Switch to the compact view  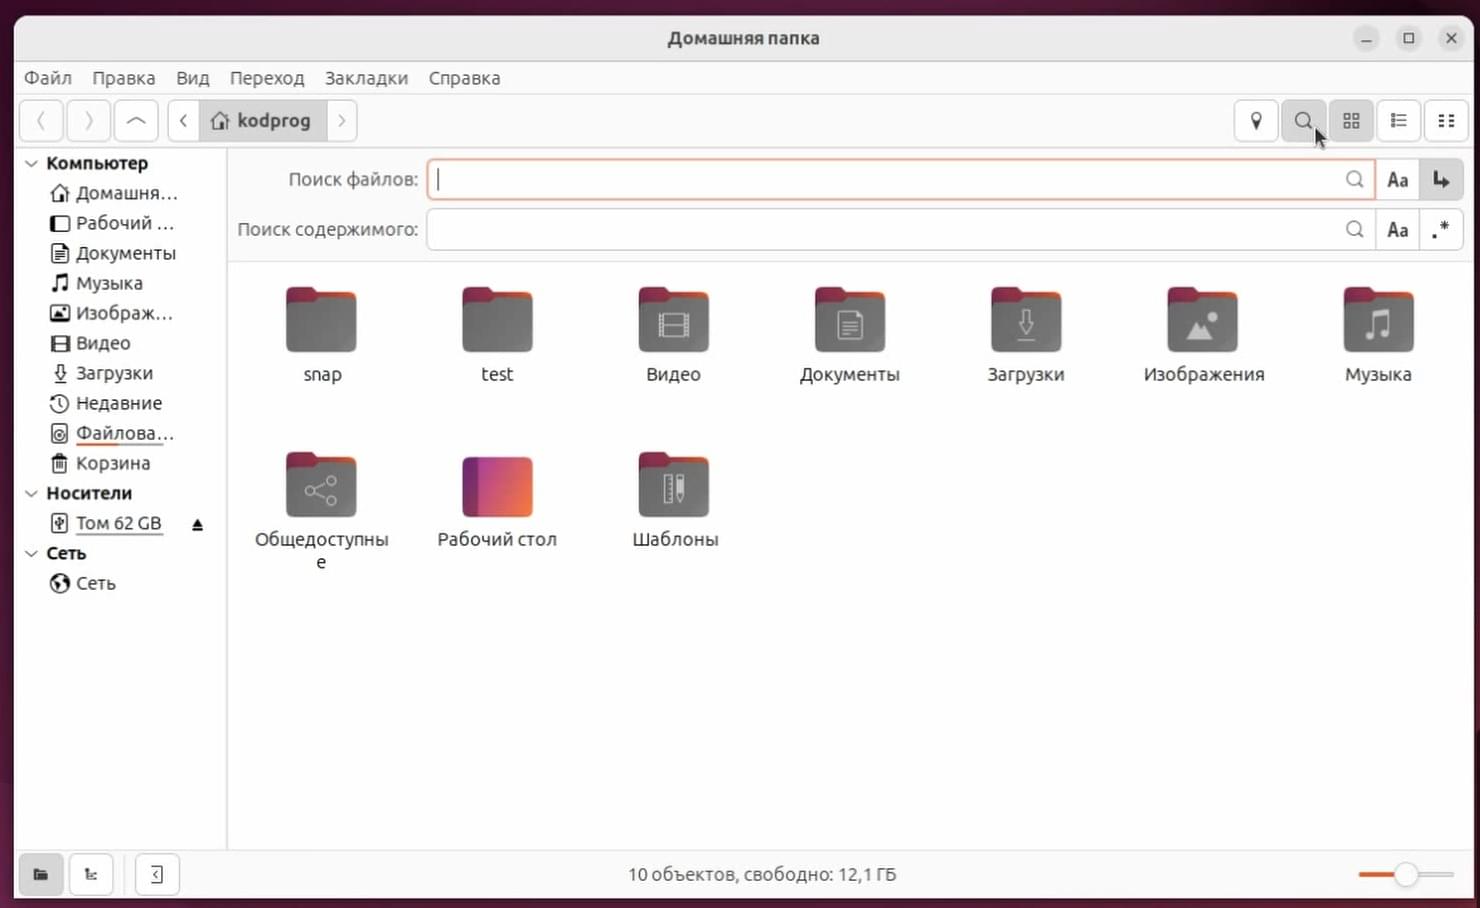tap(1446, 121)
